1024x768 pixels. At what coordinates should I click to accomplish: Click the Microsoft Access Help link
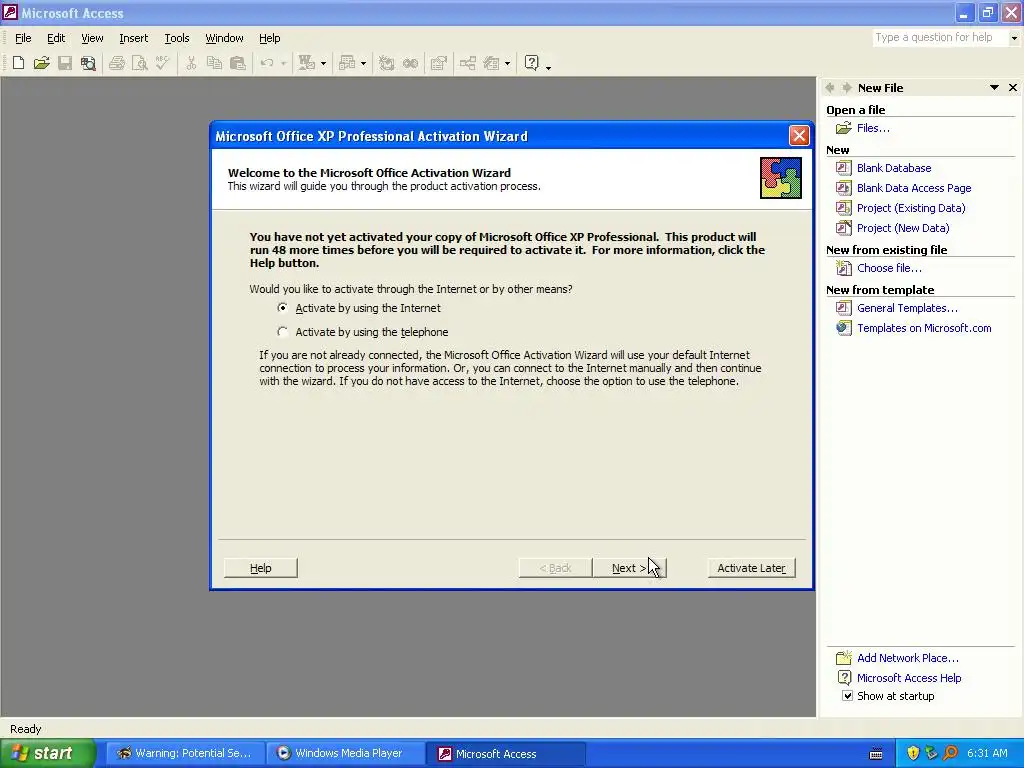909,678
